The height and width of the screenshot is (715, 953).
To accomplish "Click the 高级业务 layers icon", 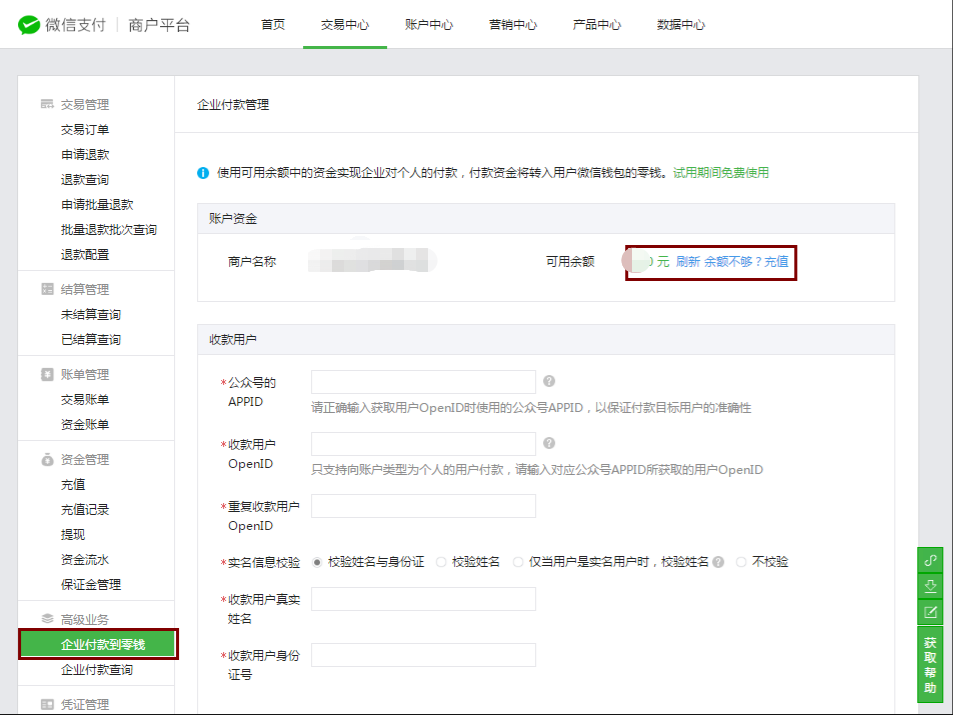I will click(x=47, y=619).
